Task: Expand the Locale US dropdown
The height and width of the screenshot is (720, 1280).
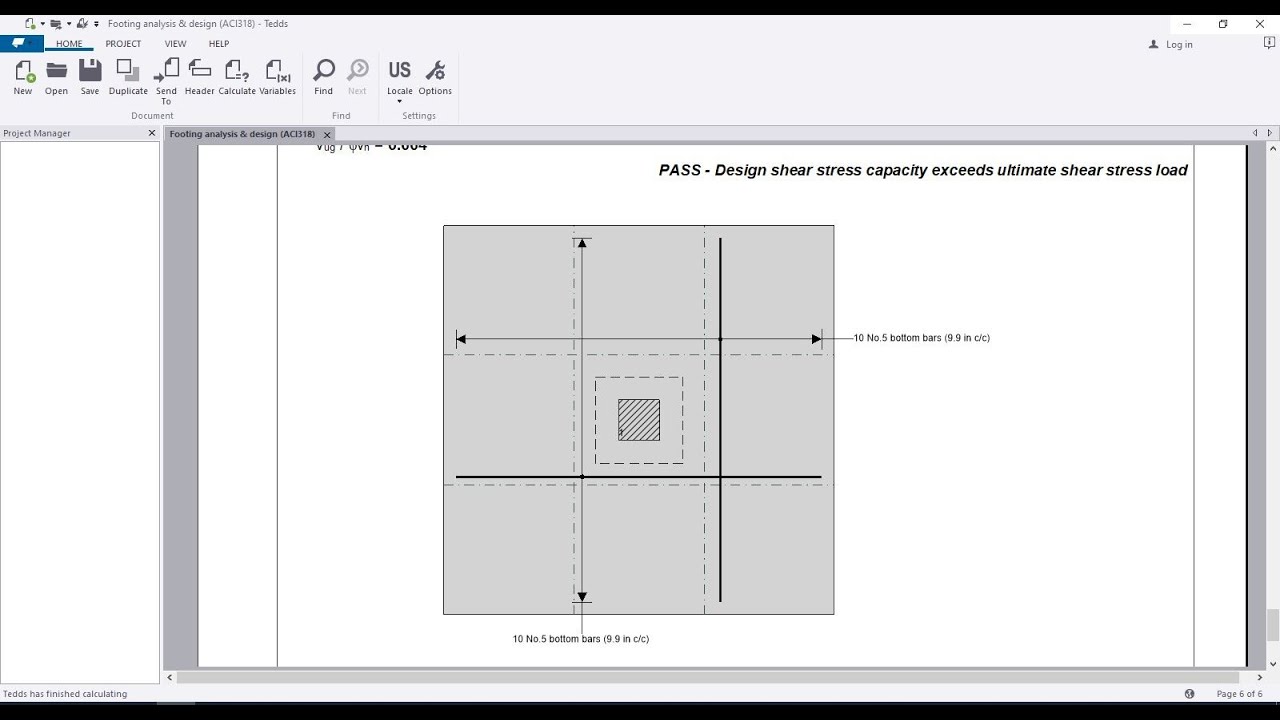Action: (x=399, y=101)
